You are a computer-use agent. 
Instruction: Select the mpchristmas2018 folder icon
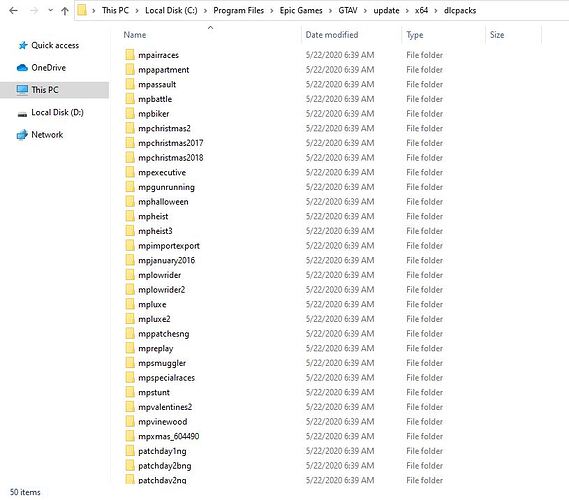130,157
